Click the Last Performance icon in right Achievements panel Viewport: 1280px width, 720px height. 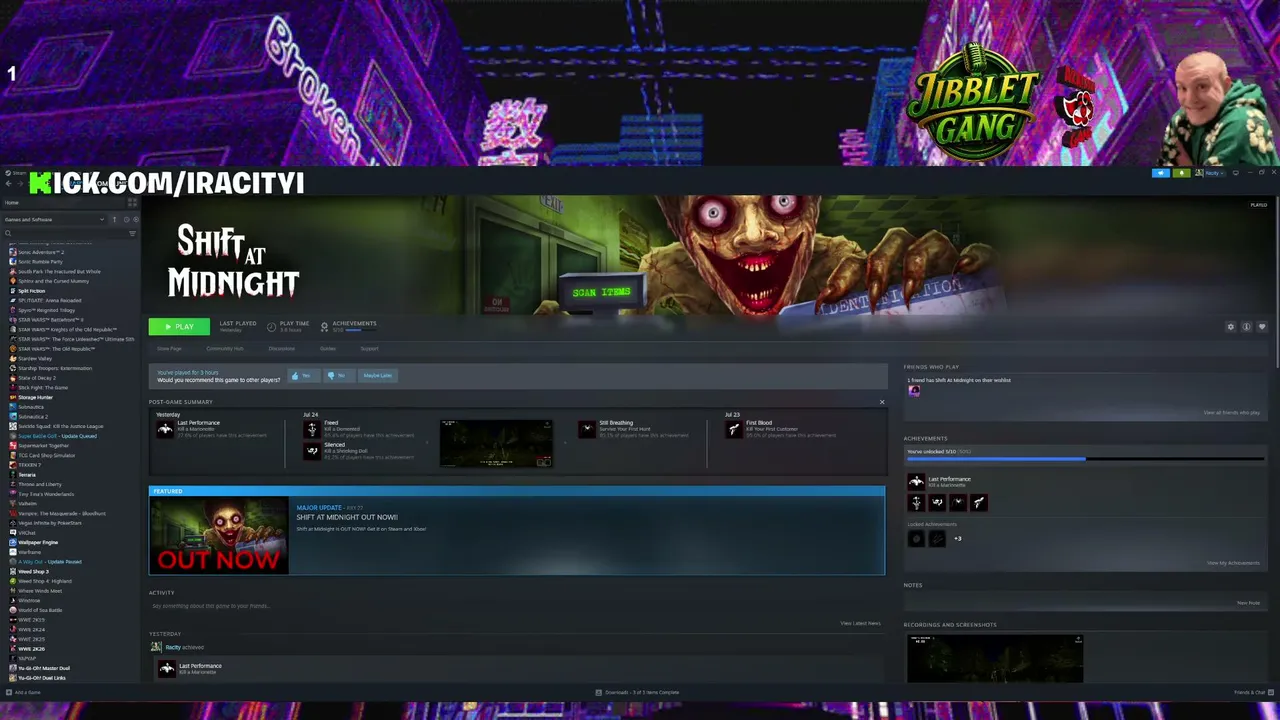(916, 481)
